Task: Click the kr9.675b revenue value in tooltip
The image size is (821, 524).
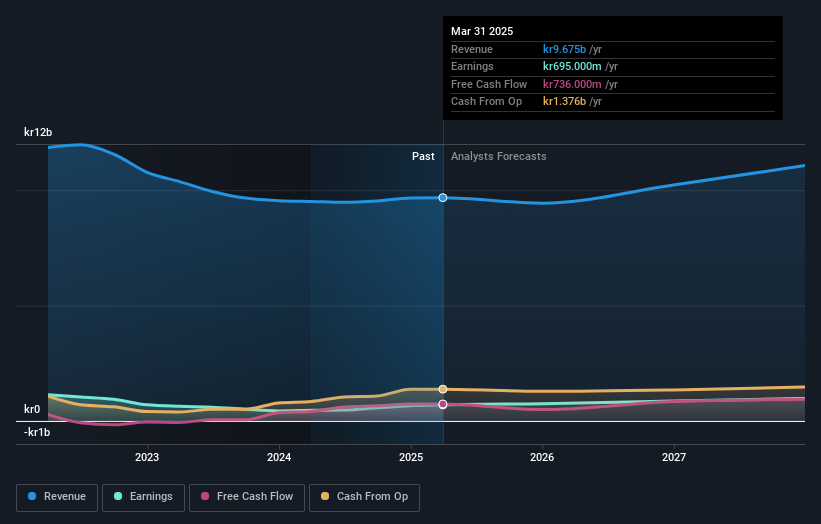Action: pyautogui.click(x=564, y=49)
